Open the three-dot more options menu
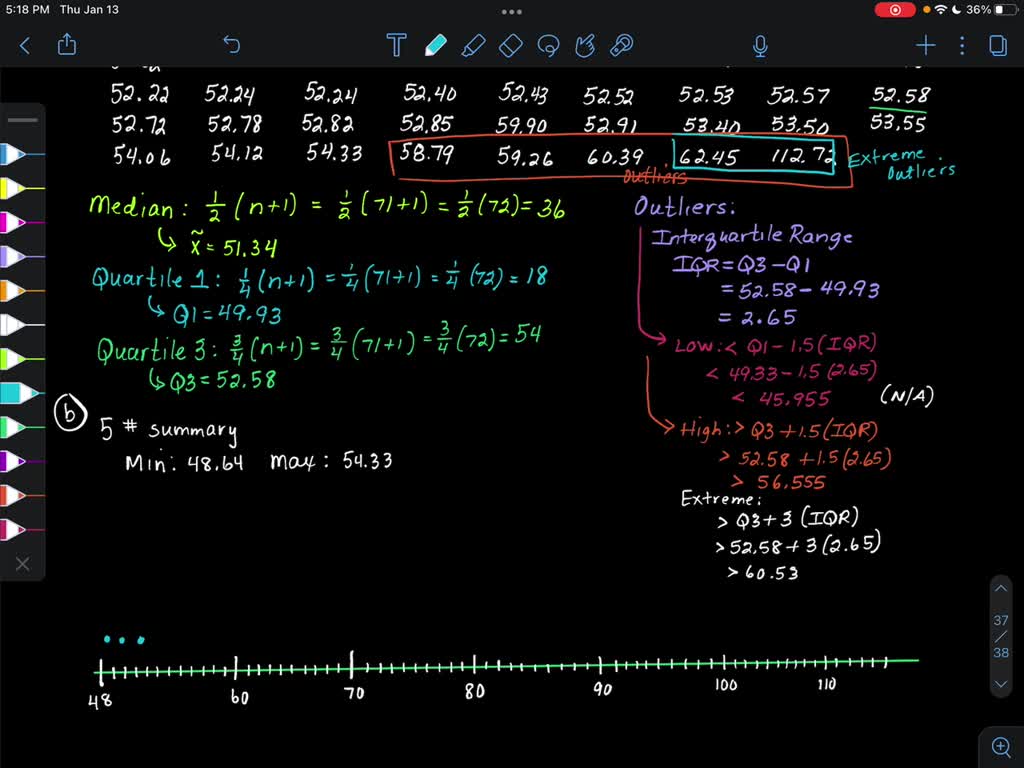This screenshot has height=768, width=1024. click(962, 45)
